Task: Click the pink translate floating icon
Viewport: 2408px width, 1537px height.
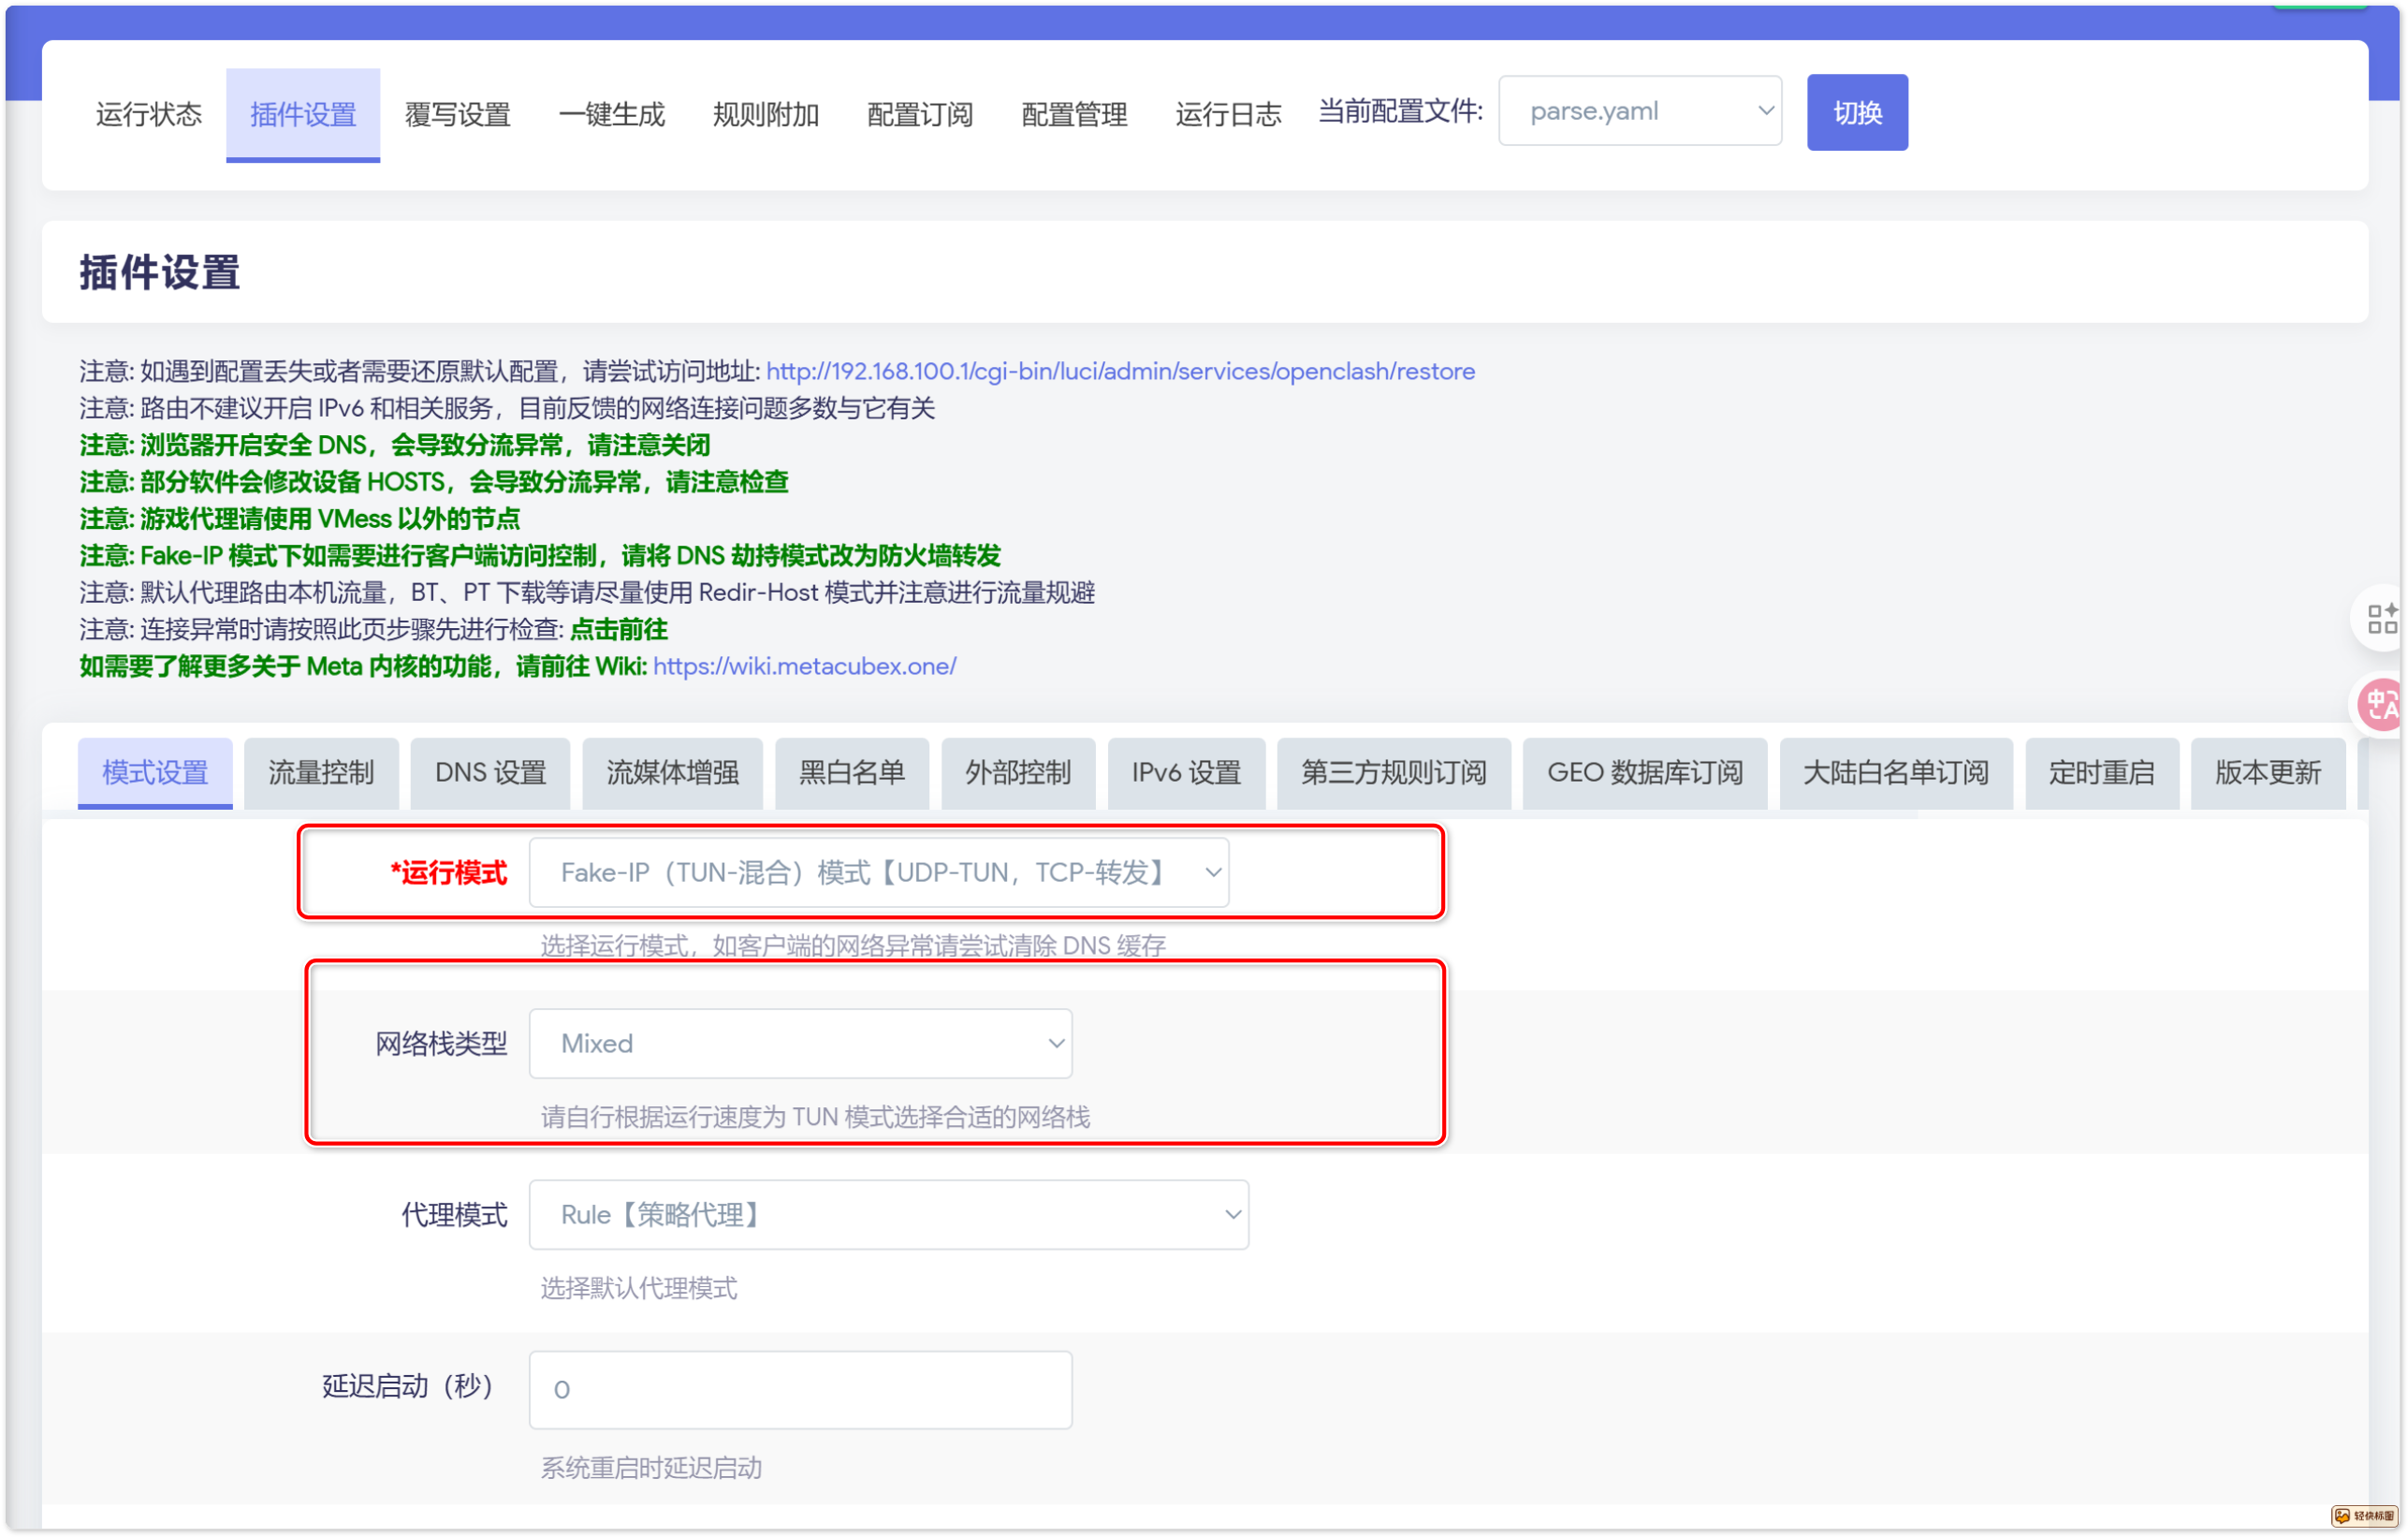Action: [x=2380, y=705]
